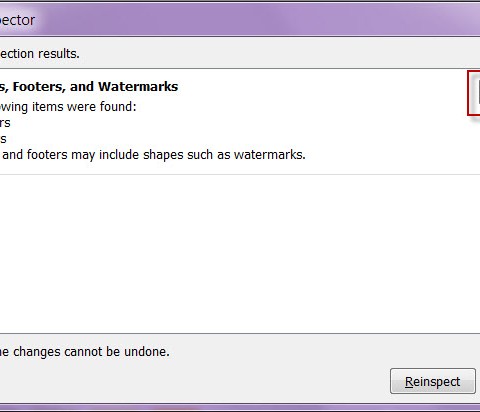This screenshot has width=480, height=412.
Task: Click the Reinspect button
Action: coord(433,381)
